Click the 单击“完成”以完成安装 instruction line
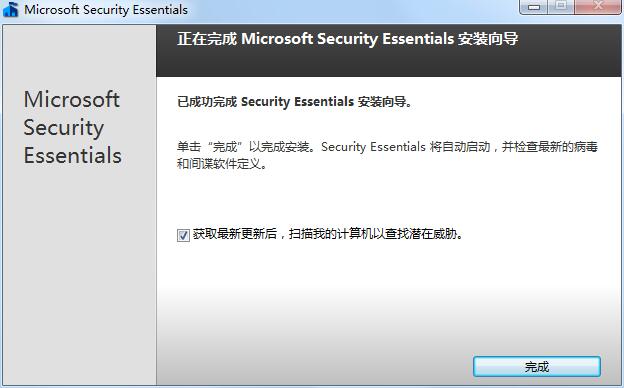The image size is (624, 388). pyautogui.click(x=246, y=147)
